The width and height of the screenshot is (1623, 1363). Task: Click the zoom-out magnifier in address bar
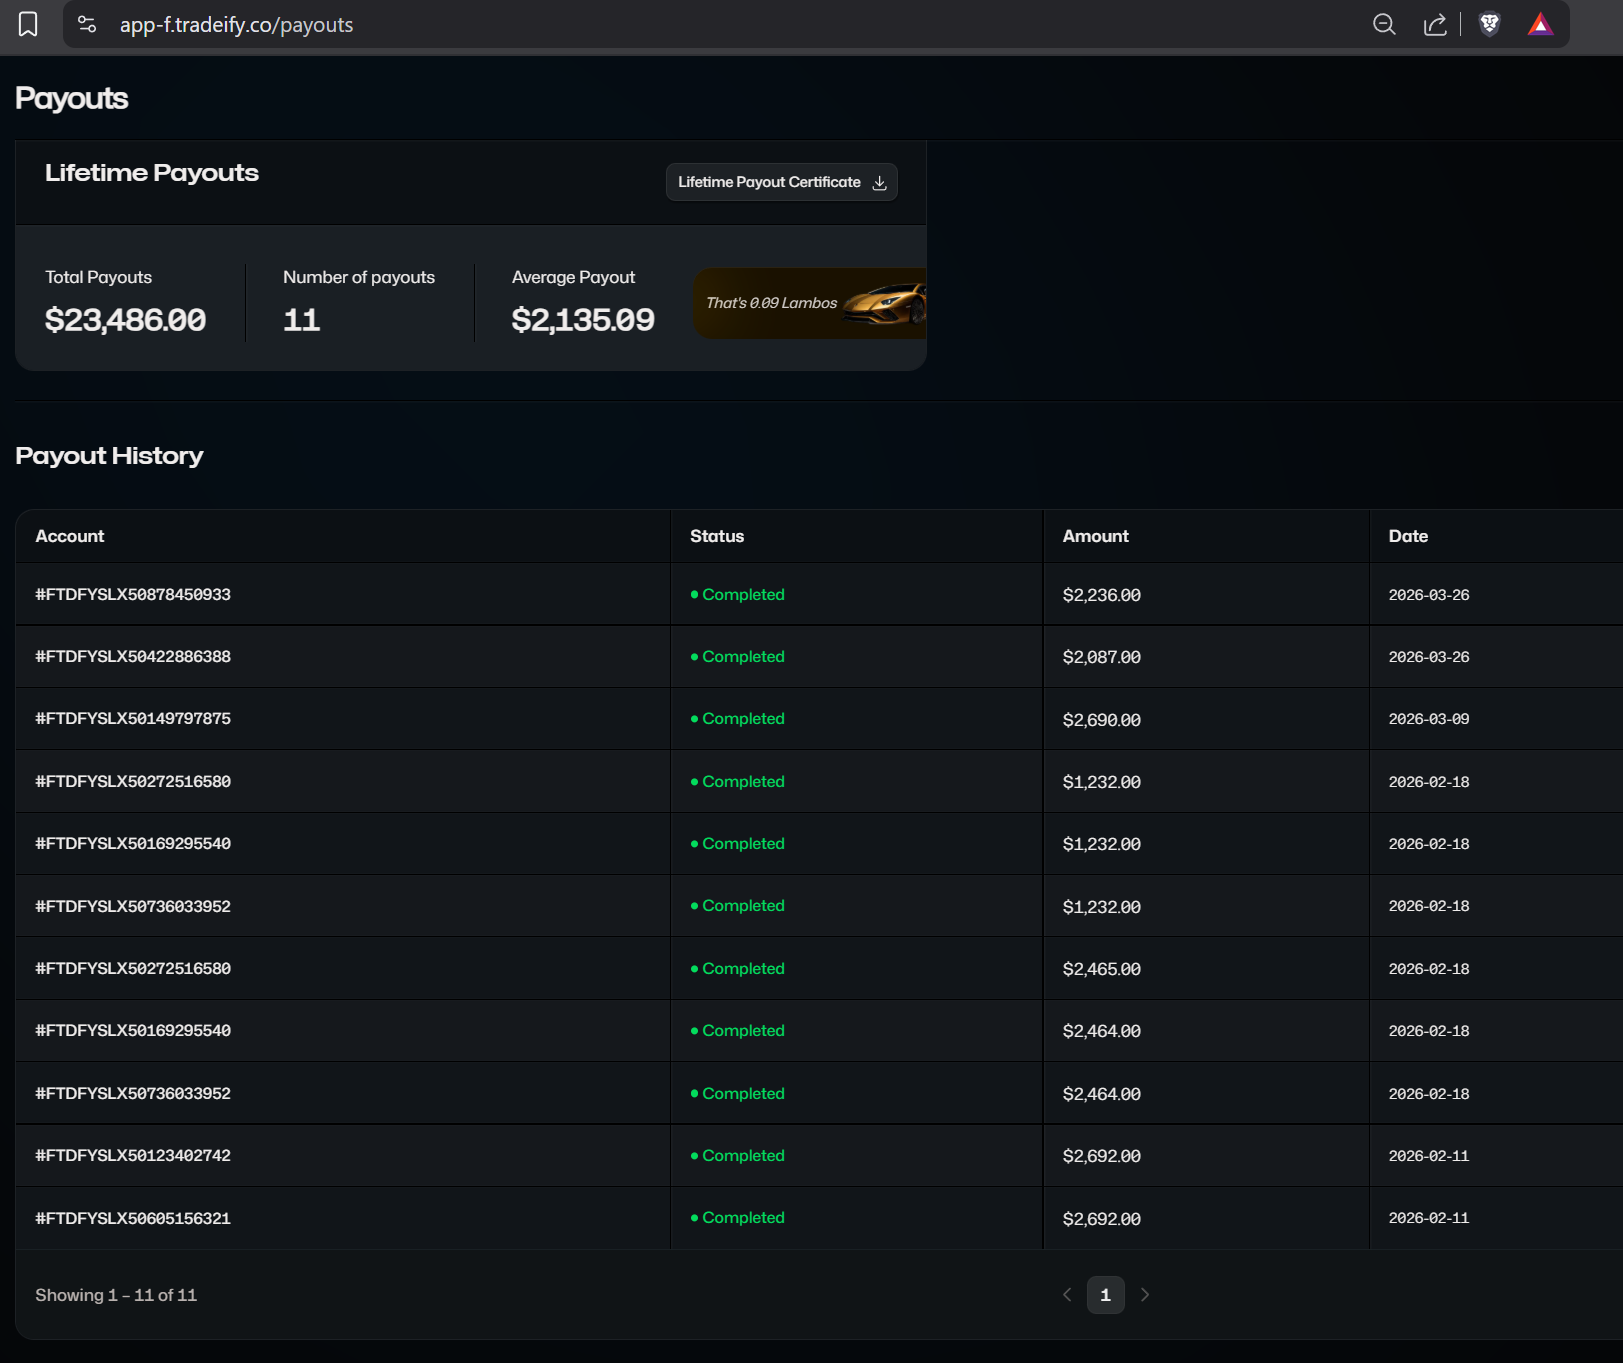1384,25
